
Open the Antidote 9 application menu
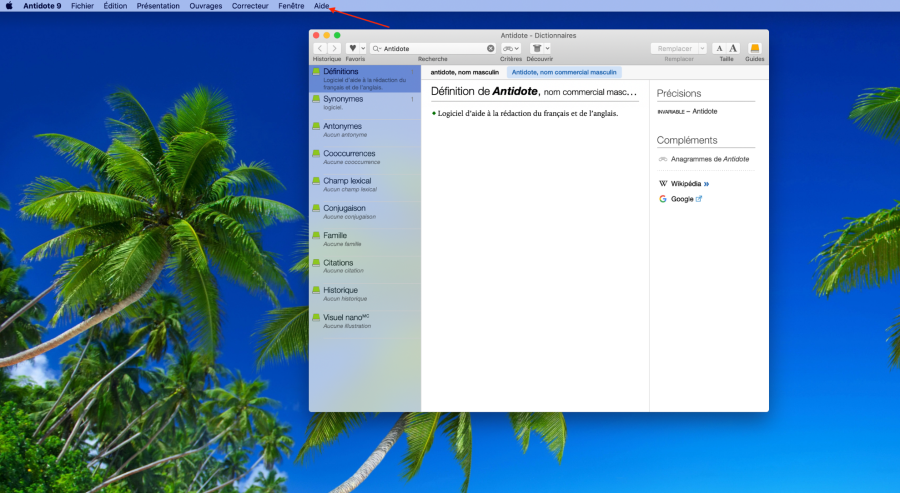pyautogui.click(x=42, y=6)
